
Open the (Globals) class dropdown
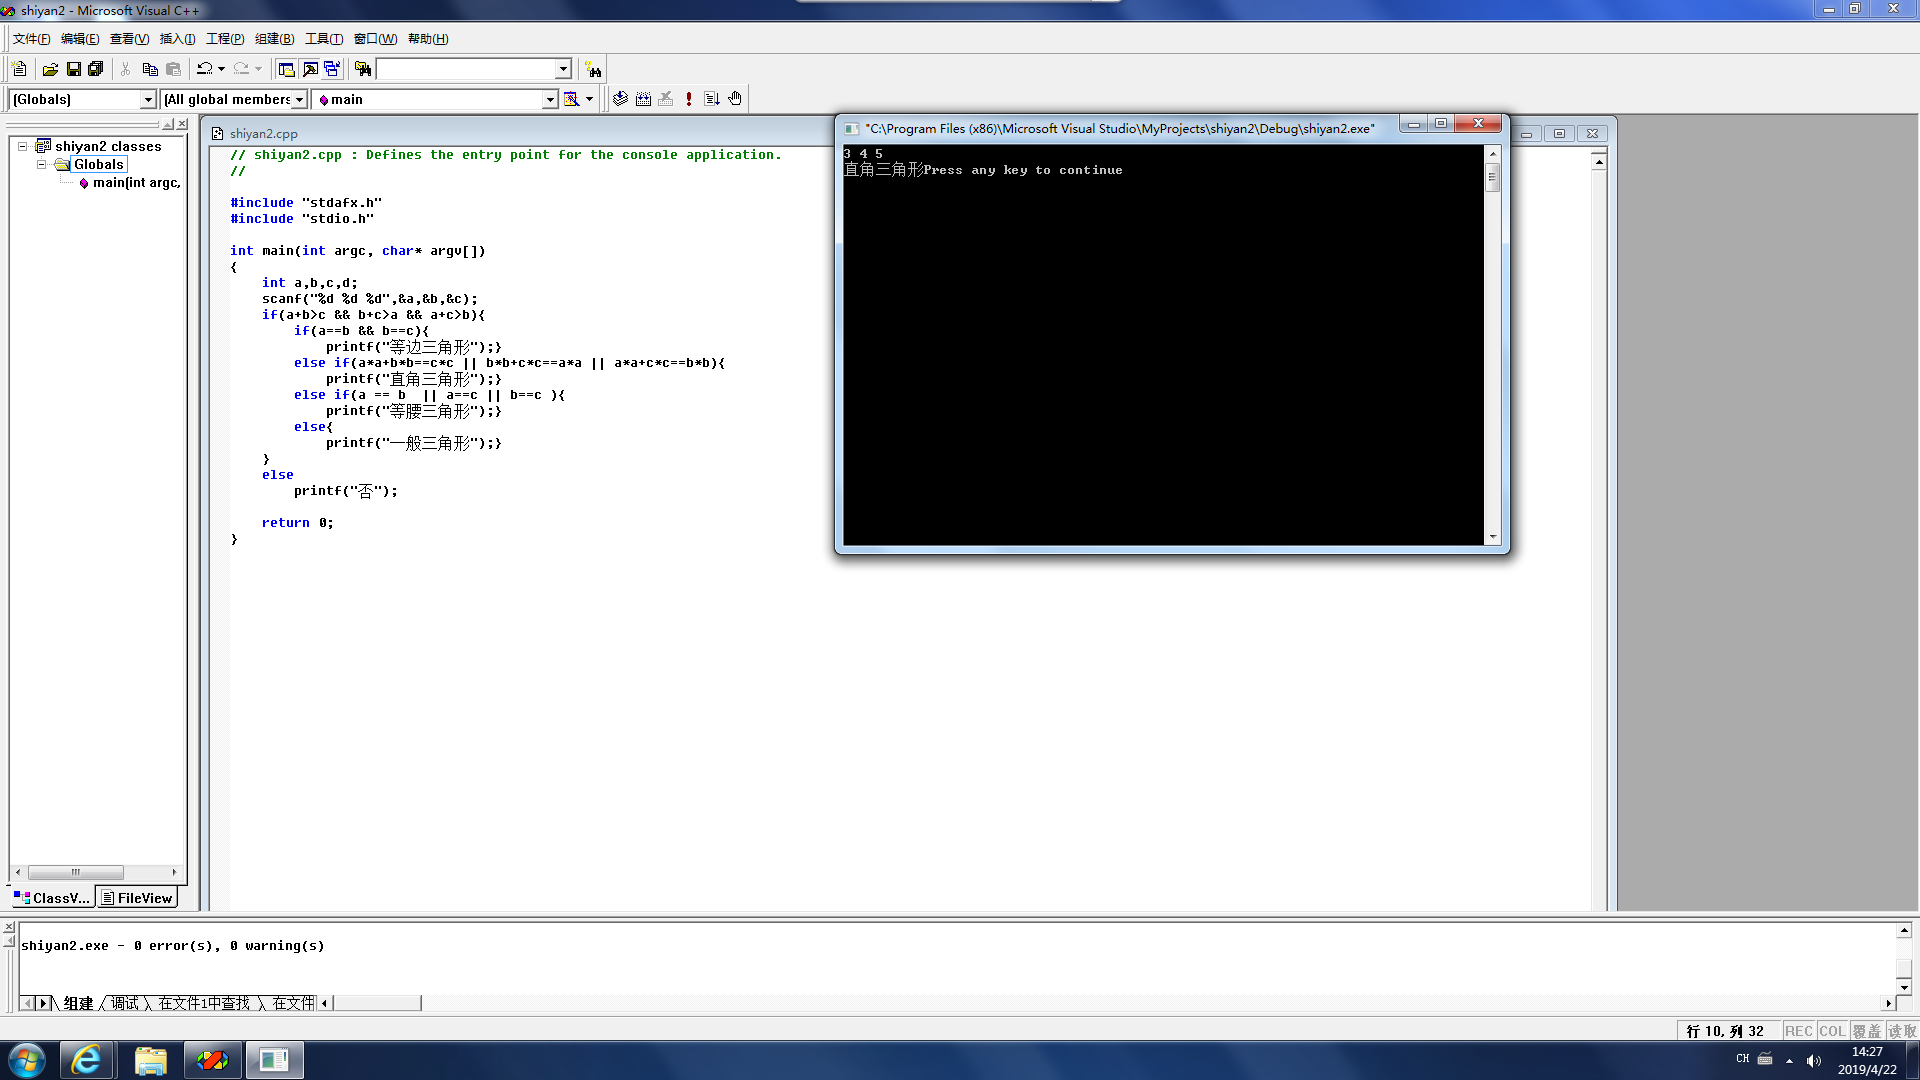pos(148,99)
